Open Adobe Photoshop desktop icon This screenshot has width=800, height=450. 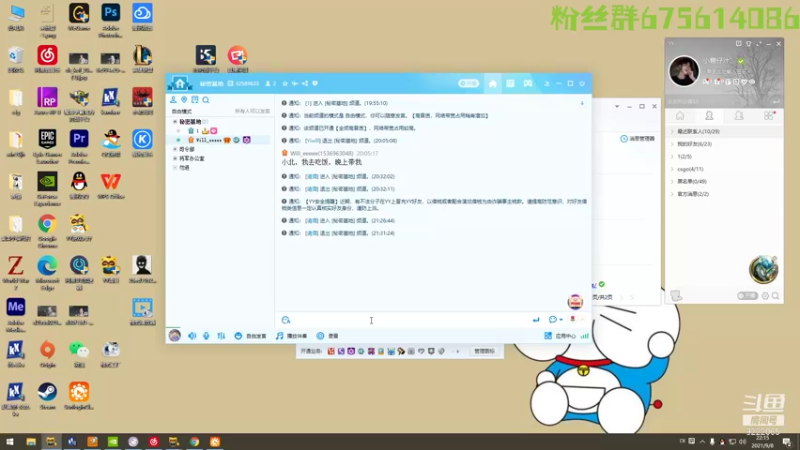coord(110,19)
